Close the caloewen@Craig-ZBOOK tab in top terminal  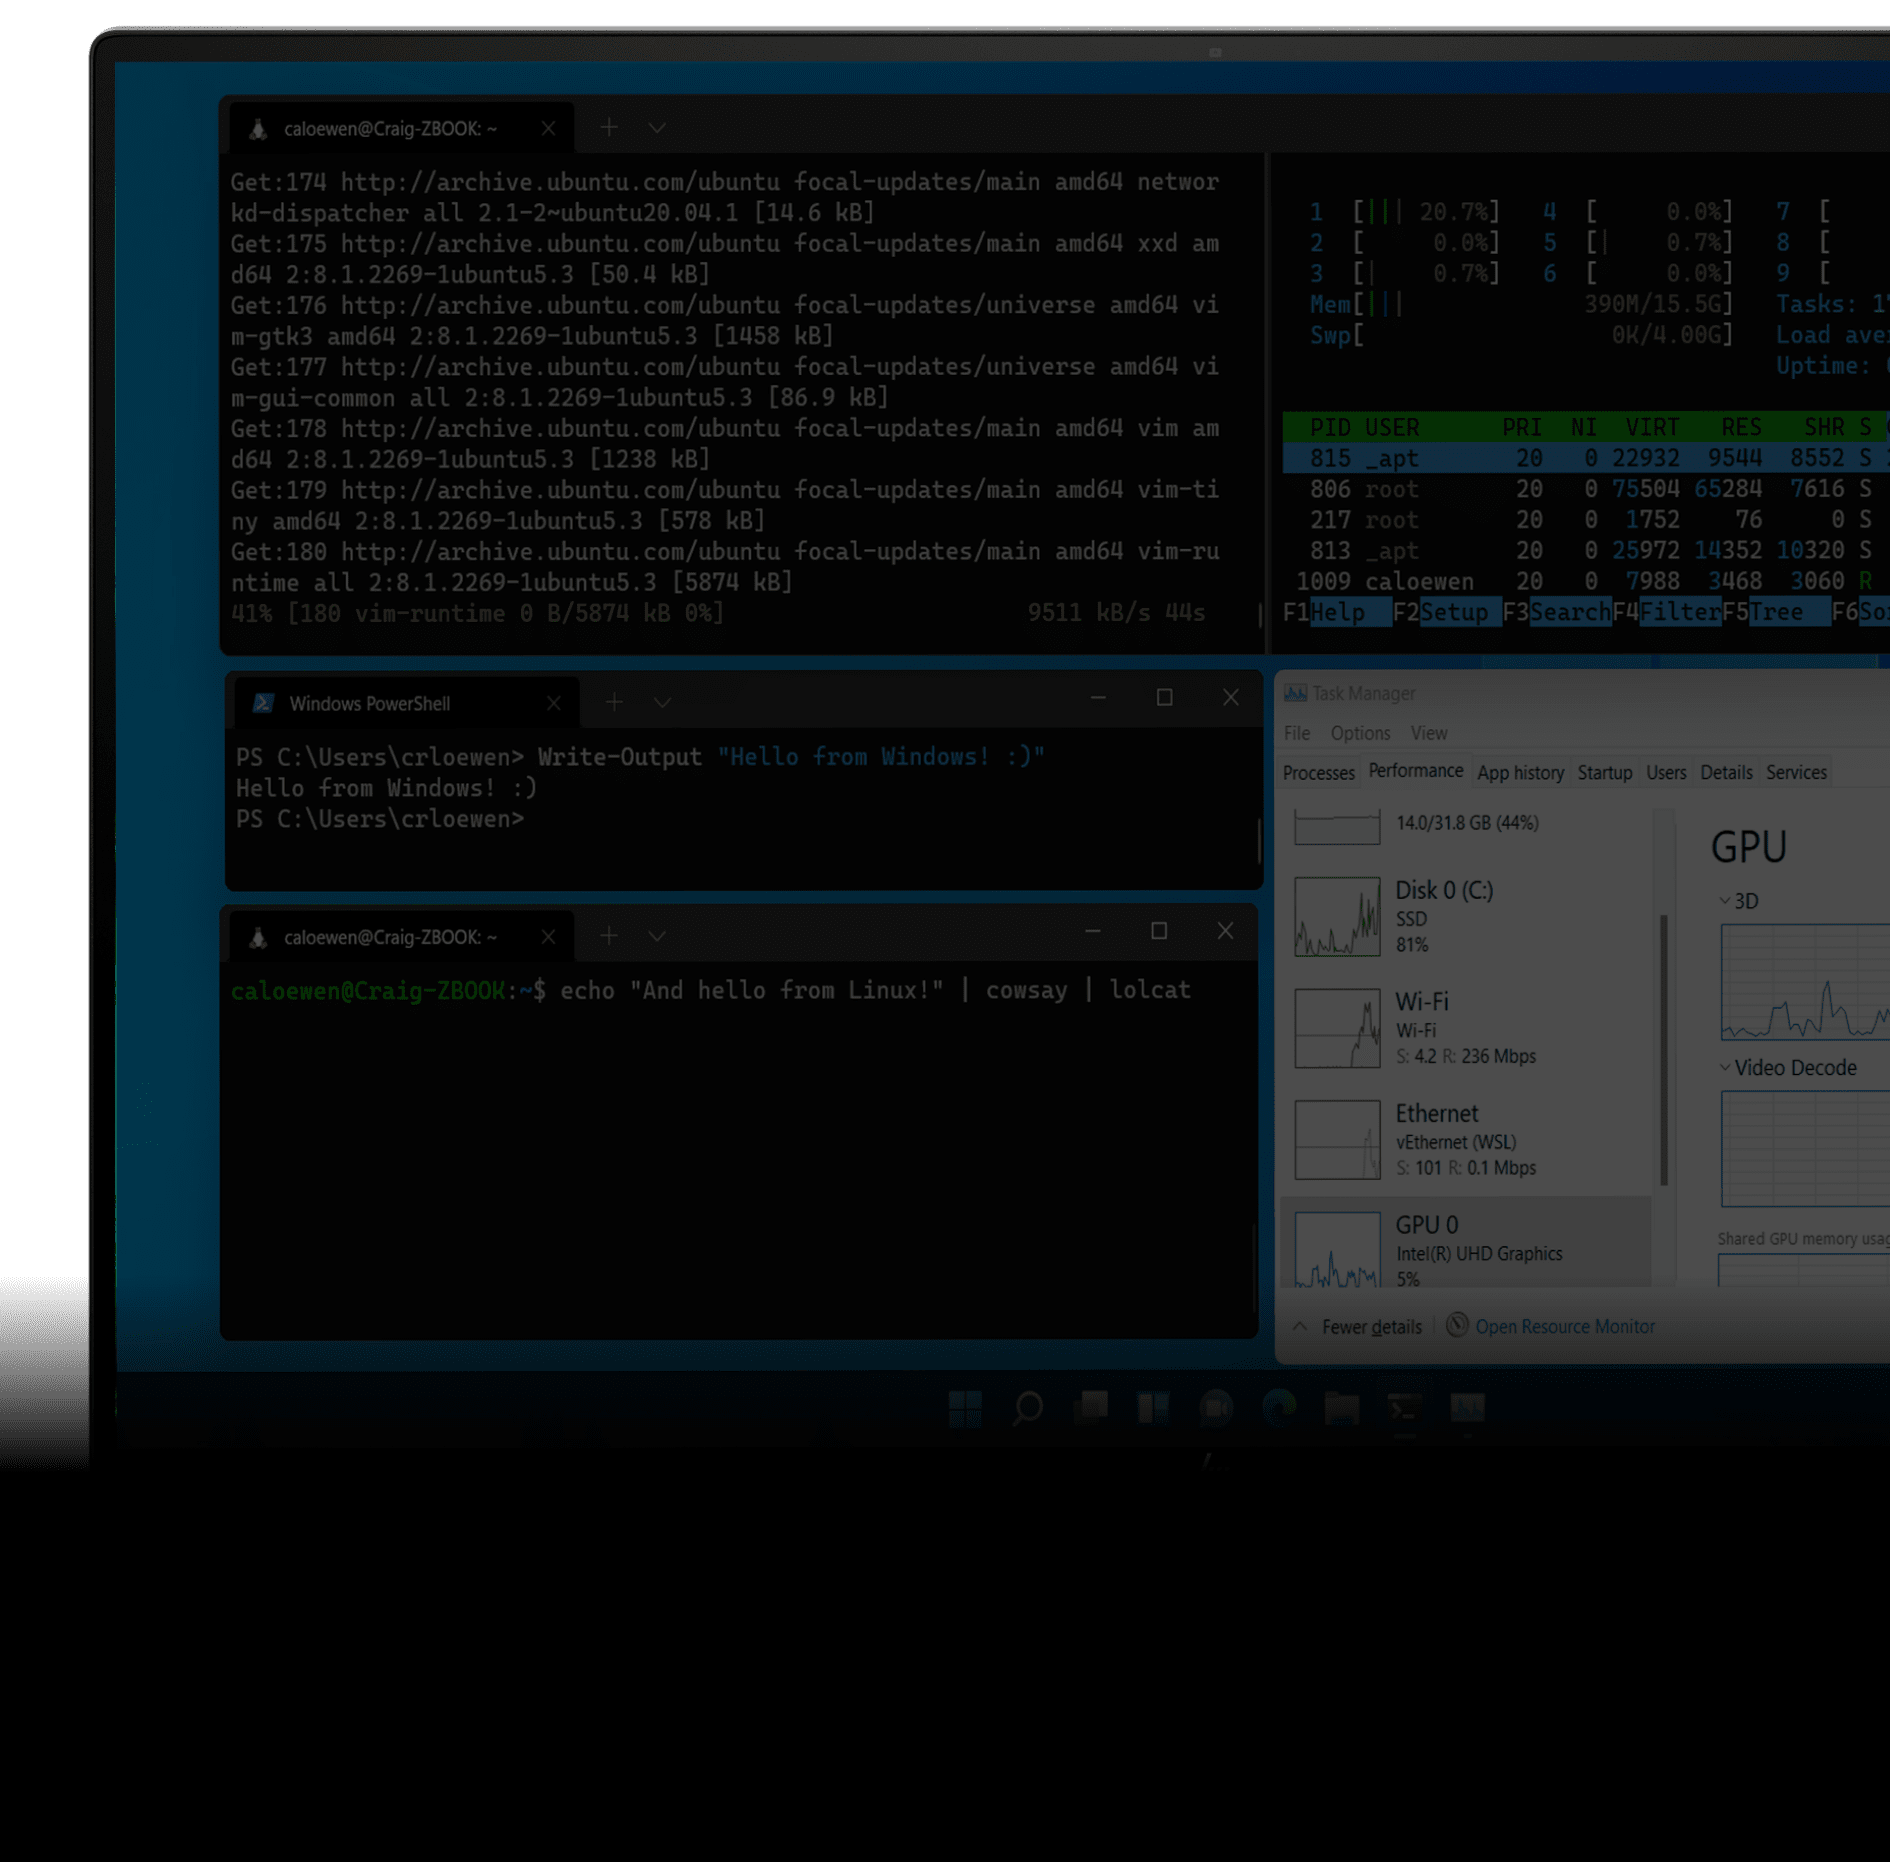(548, 128)
